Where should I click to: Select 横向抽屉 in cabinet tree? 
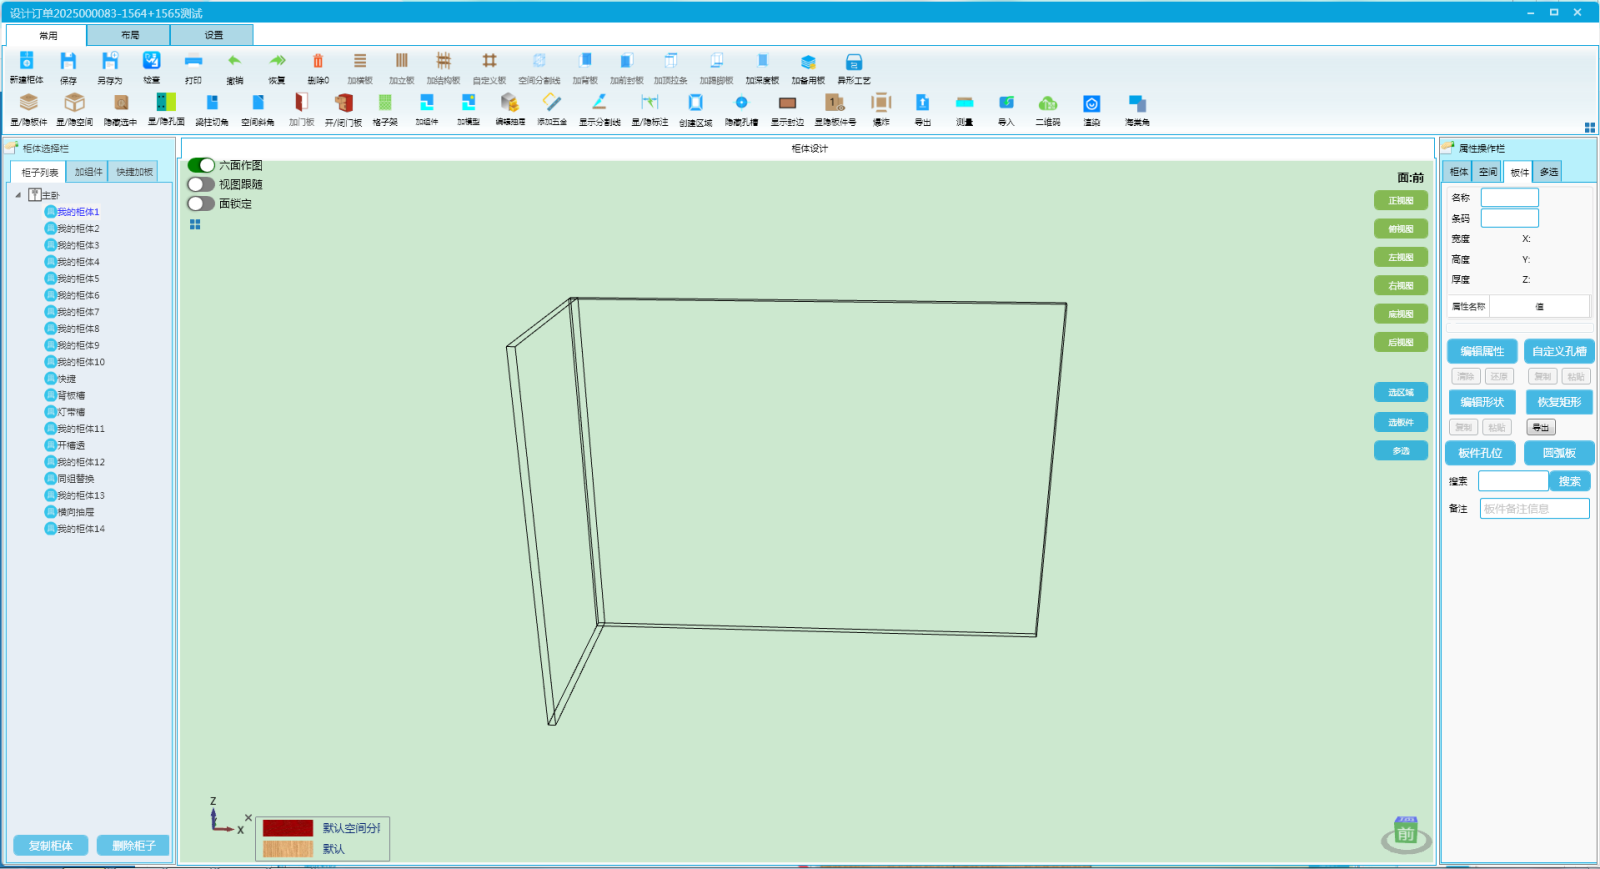tap(76, 512)
